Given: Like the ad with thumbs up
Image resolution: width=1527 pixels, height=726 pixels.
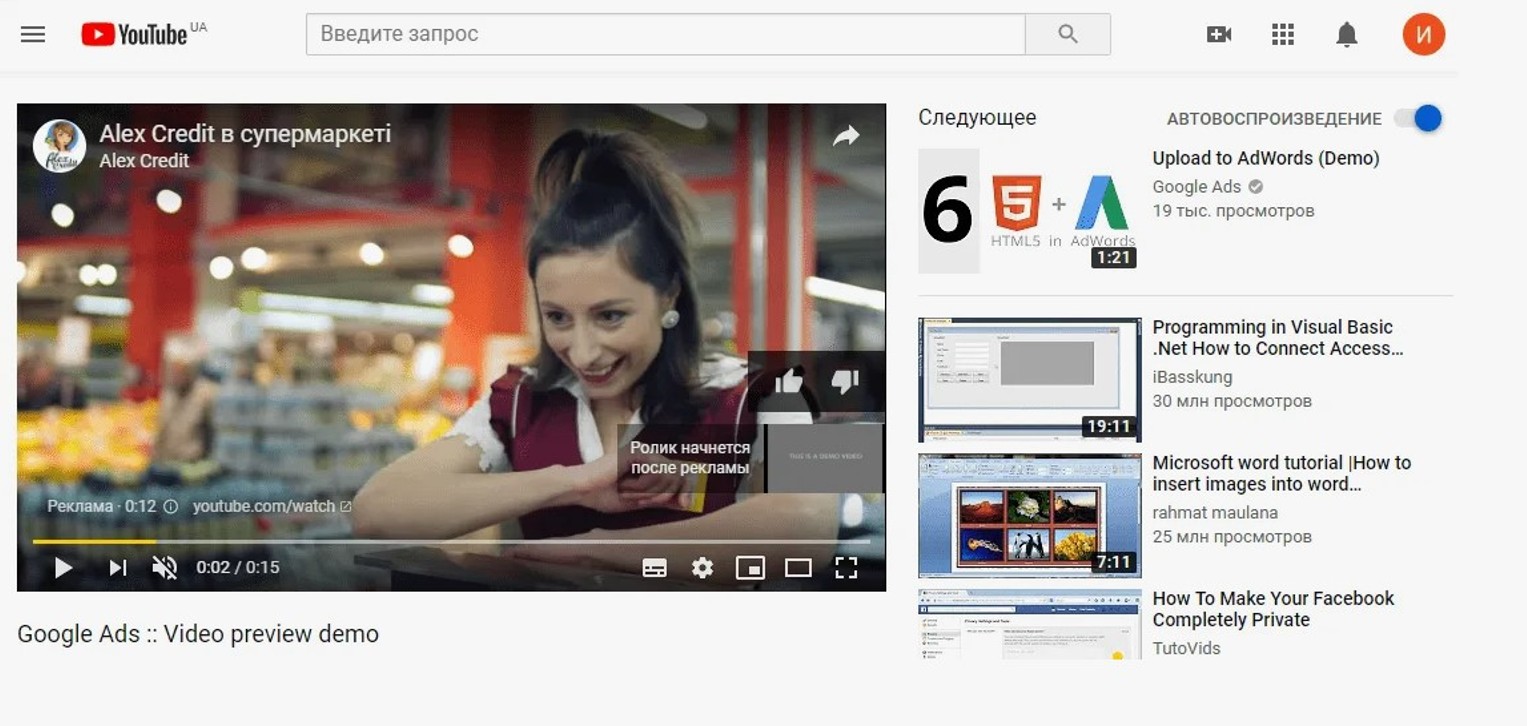Looking at the screenshot, I should (788, 381).
